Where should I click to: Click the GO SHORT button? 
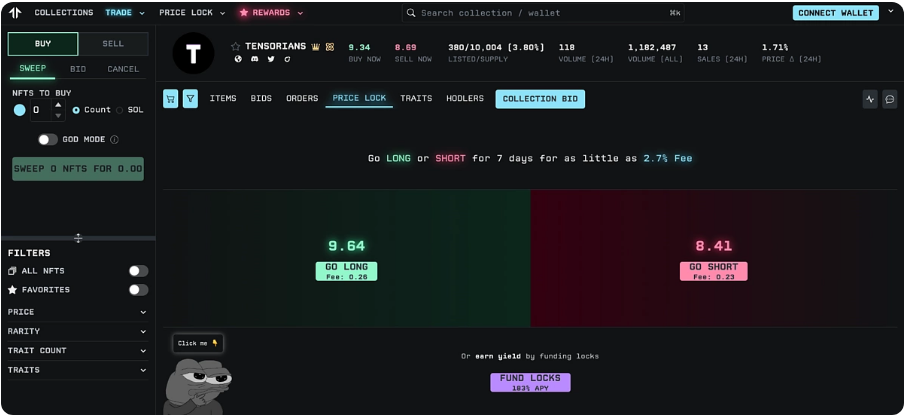tap(714, 271)
